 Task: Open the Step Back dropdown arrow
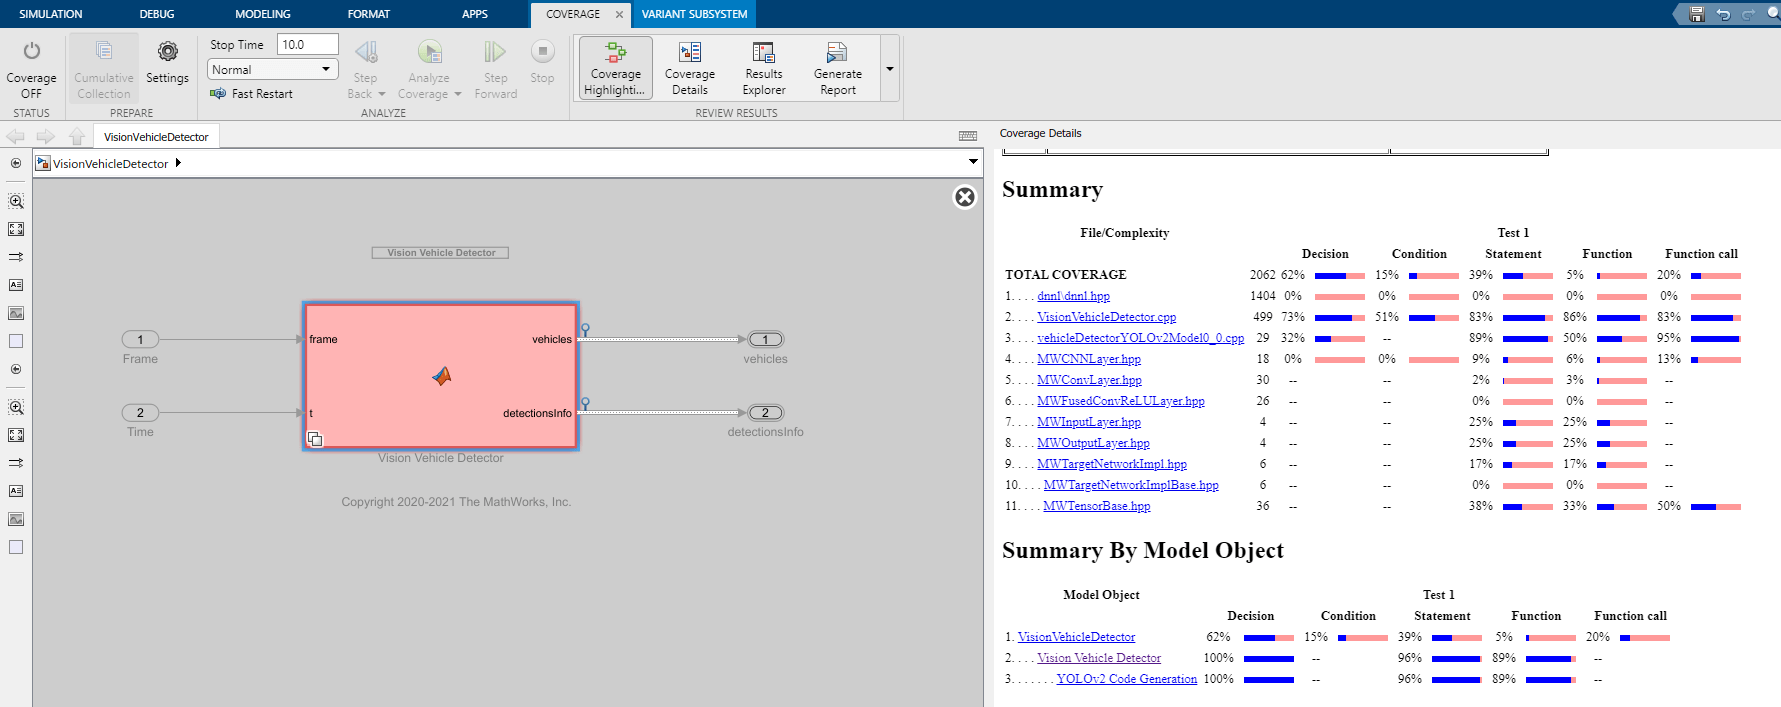[x=382, y=94]
